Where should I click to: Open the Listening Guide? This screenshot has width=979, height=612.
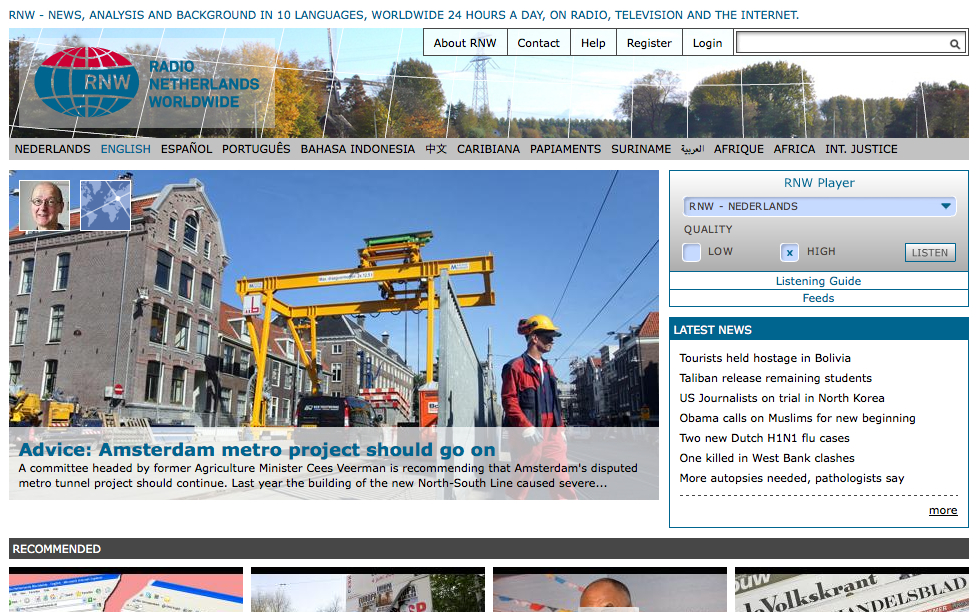[818, 281]
